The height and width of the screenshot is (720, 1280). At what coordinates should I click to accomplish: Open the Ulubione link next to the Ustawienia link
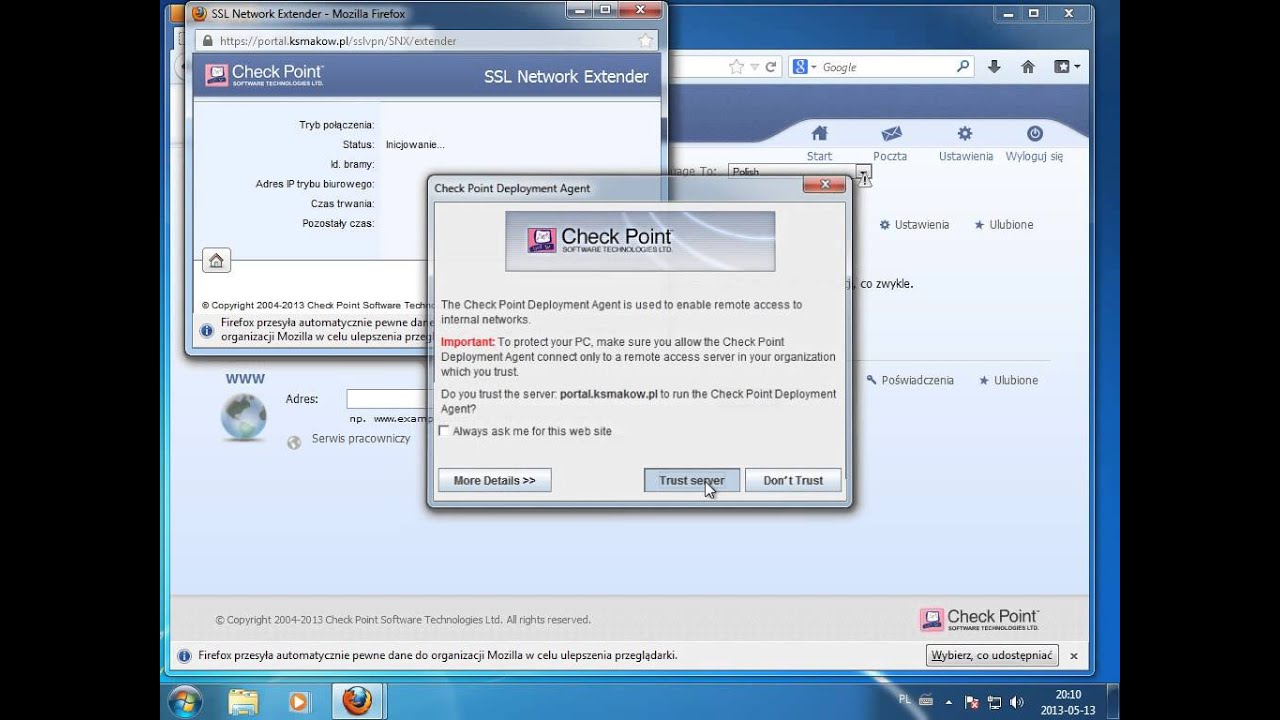pyautogui.click(x=1004, y=225)
